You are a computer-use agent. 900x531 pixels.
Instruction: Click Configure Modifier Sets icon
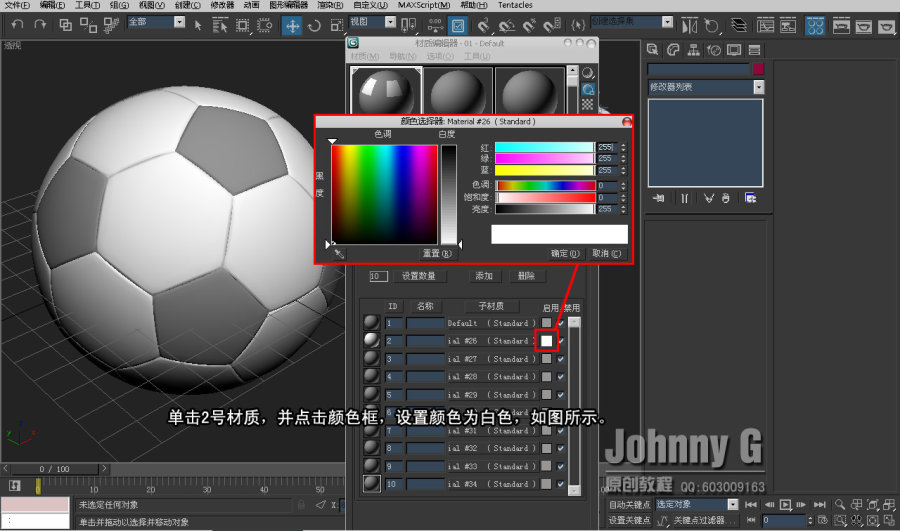[750, 198]
